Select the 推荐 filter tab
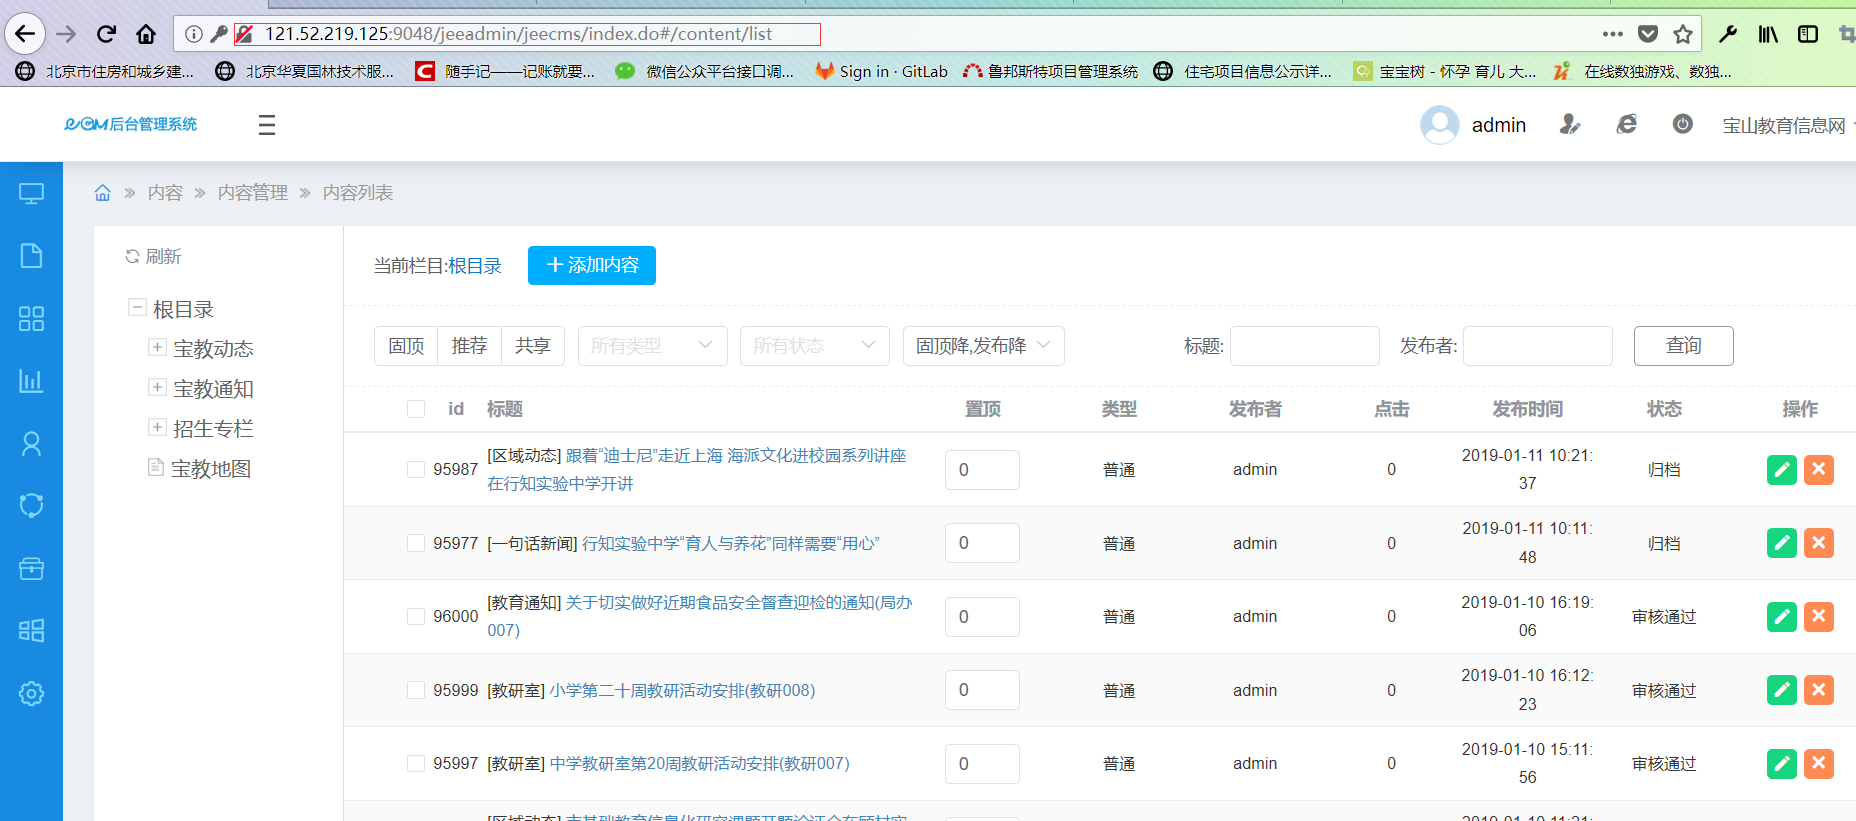This screenshot has height=821, width=1856. [469, 346]
